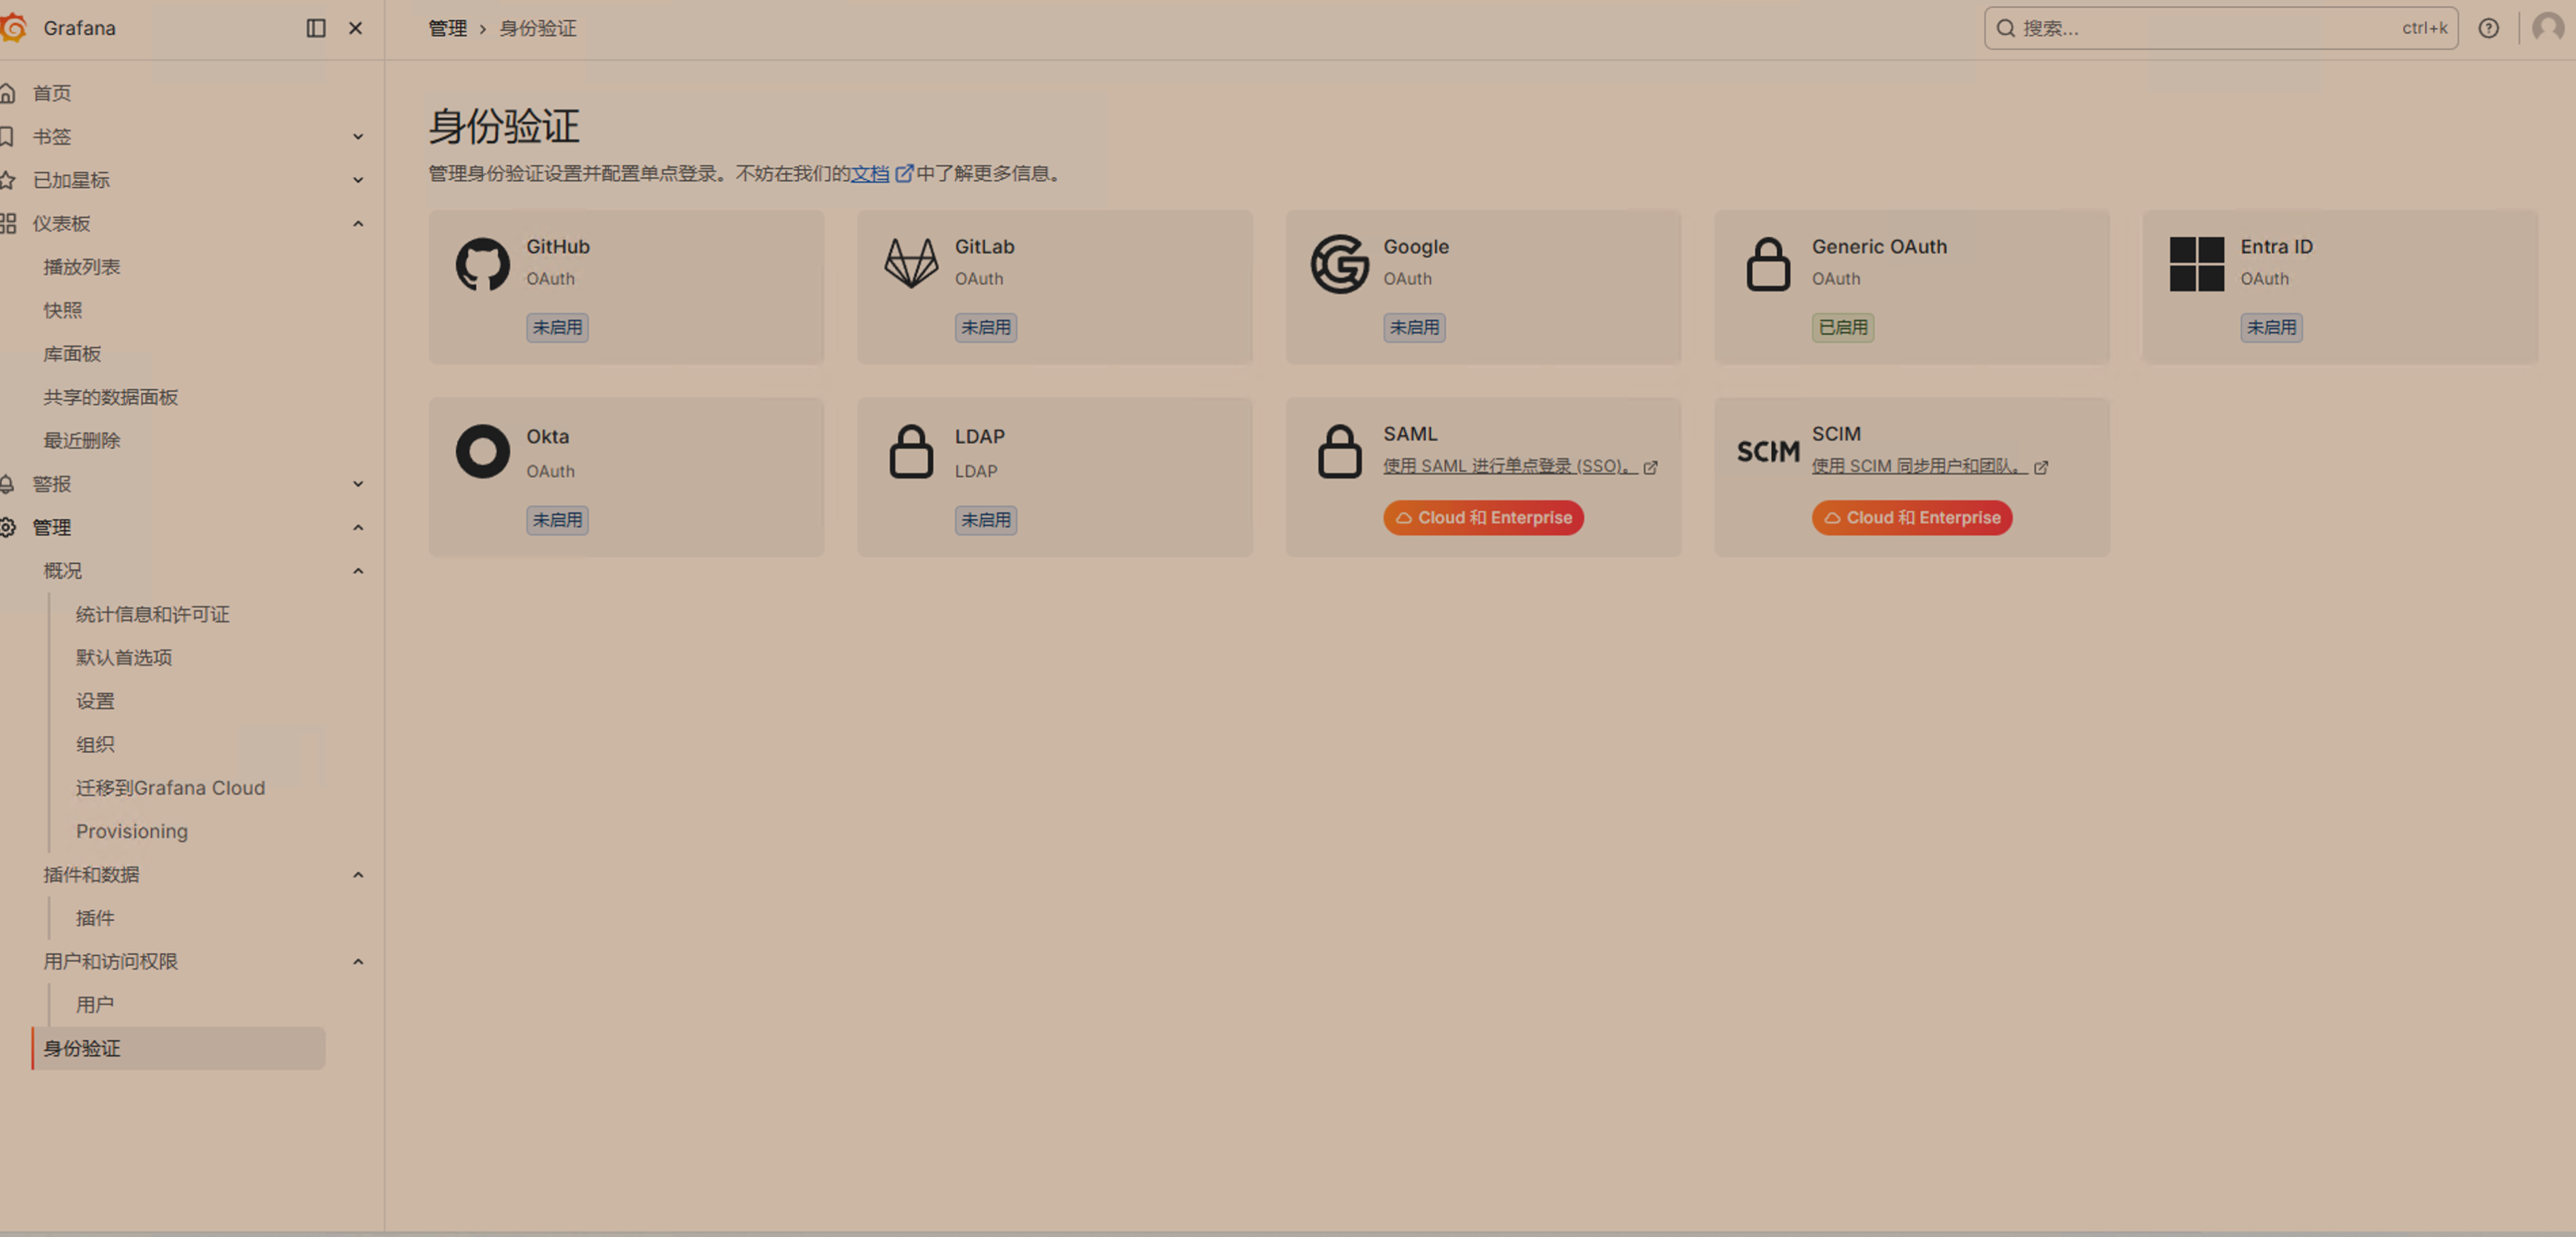Click the Generic OAuth padlock icon
2576x1237 pixels.
click(x=1768, y=264)
